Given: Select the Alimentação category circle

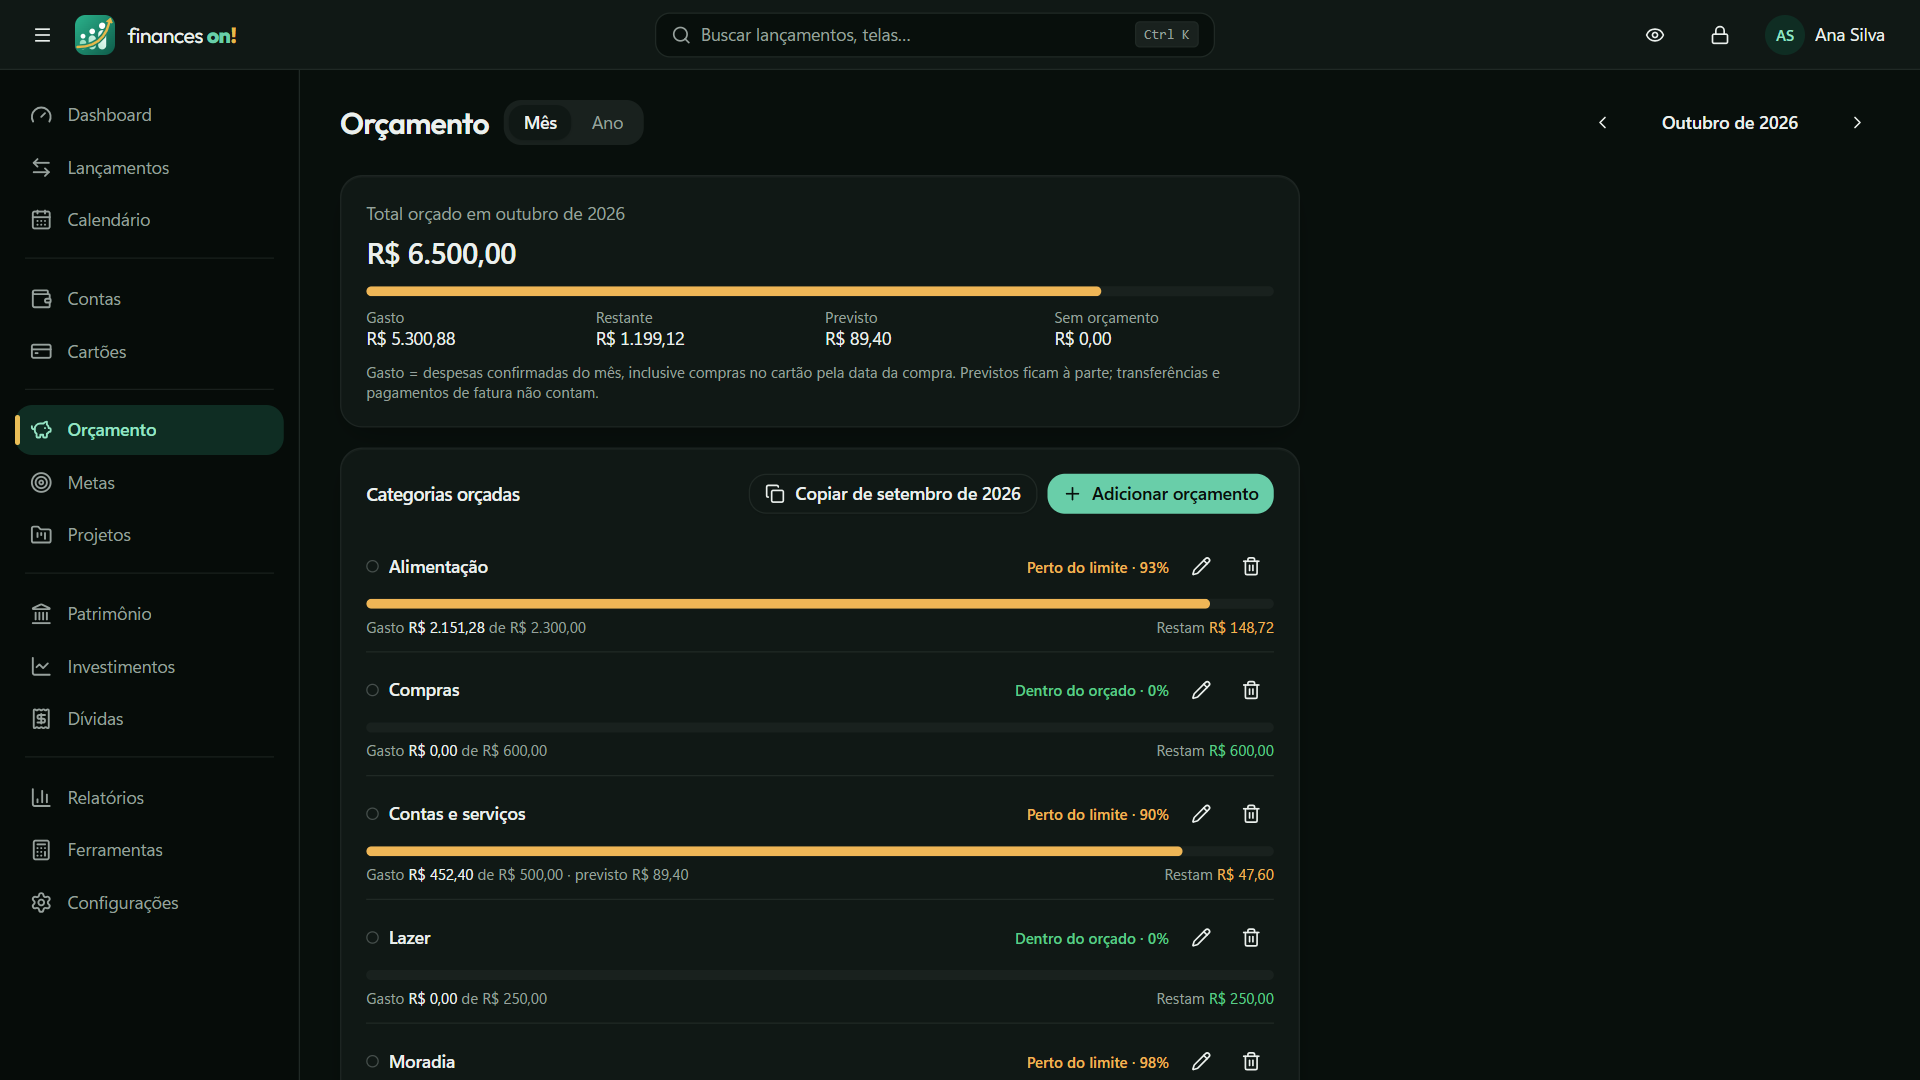Looking at the screenshot, I should pyautogui.click(x=372, y=567).
